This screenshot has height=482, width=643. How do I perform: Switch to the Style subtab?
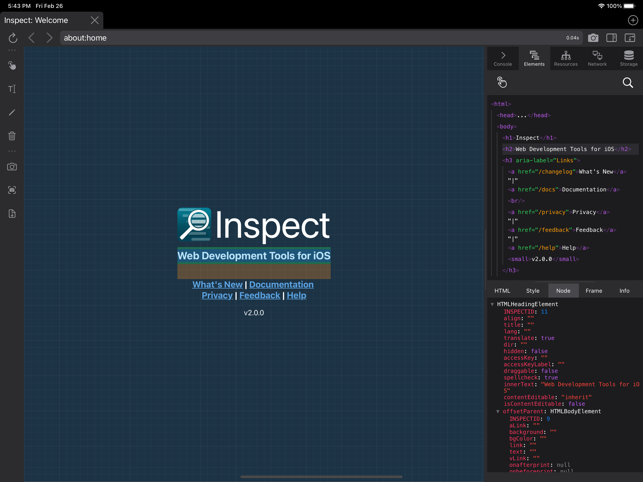pos(533,290)
